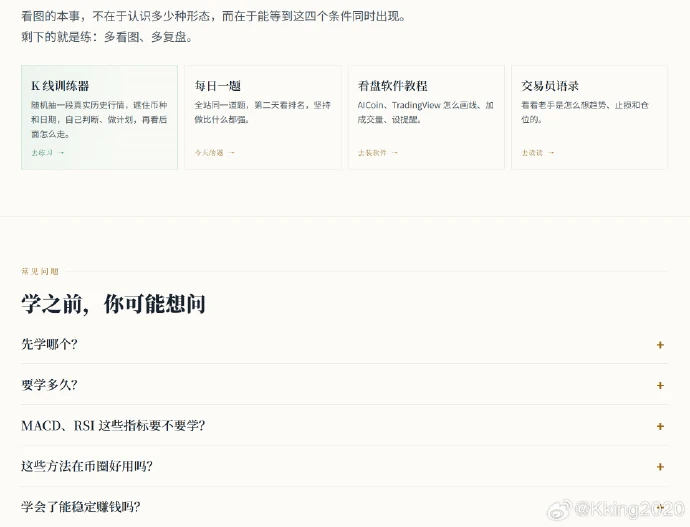Click the 看盘软件教程 description mentioning AICoin、TradingView
The image size is (690, 527).
(426, 112)
